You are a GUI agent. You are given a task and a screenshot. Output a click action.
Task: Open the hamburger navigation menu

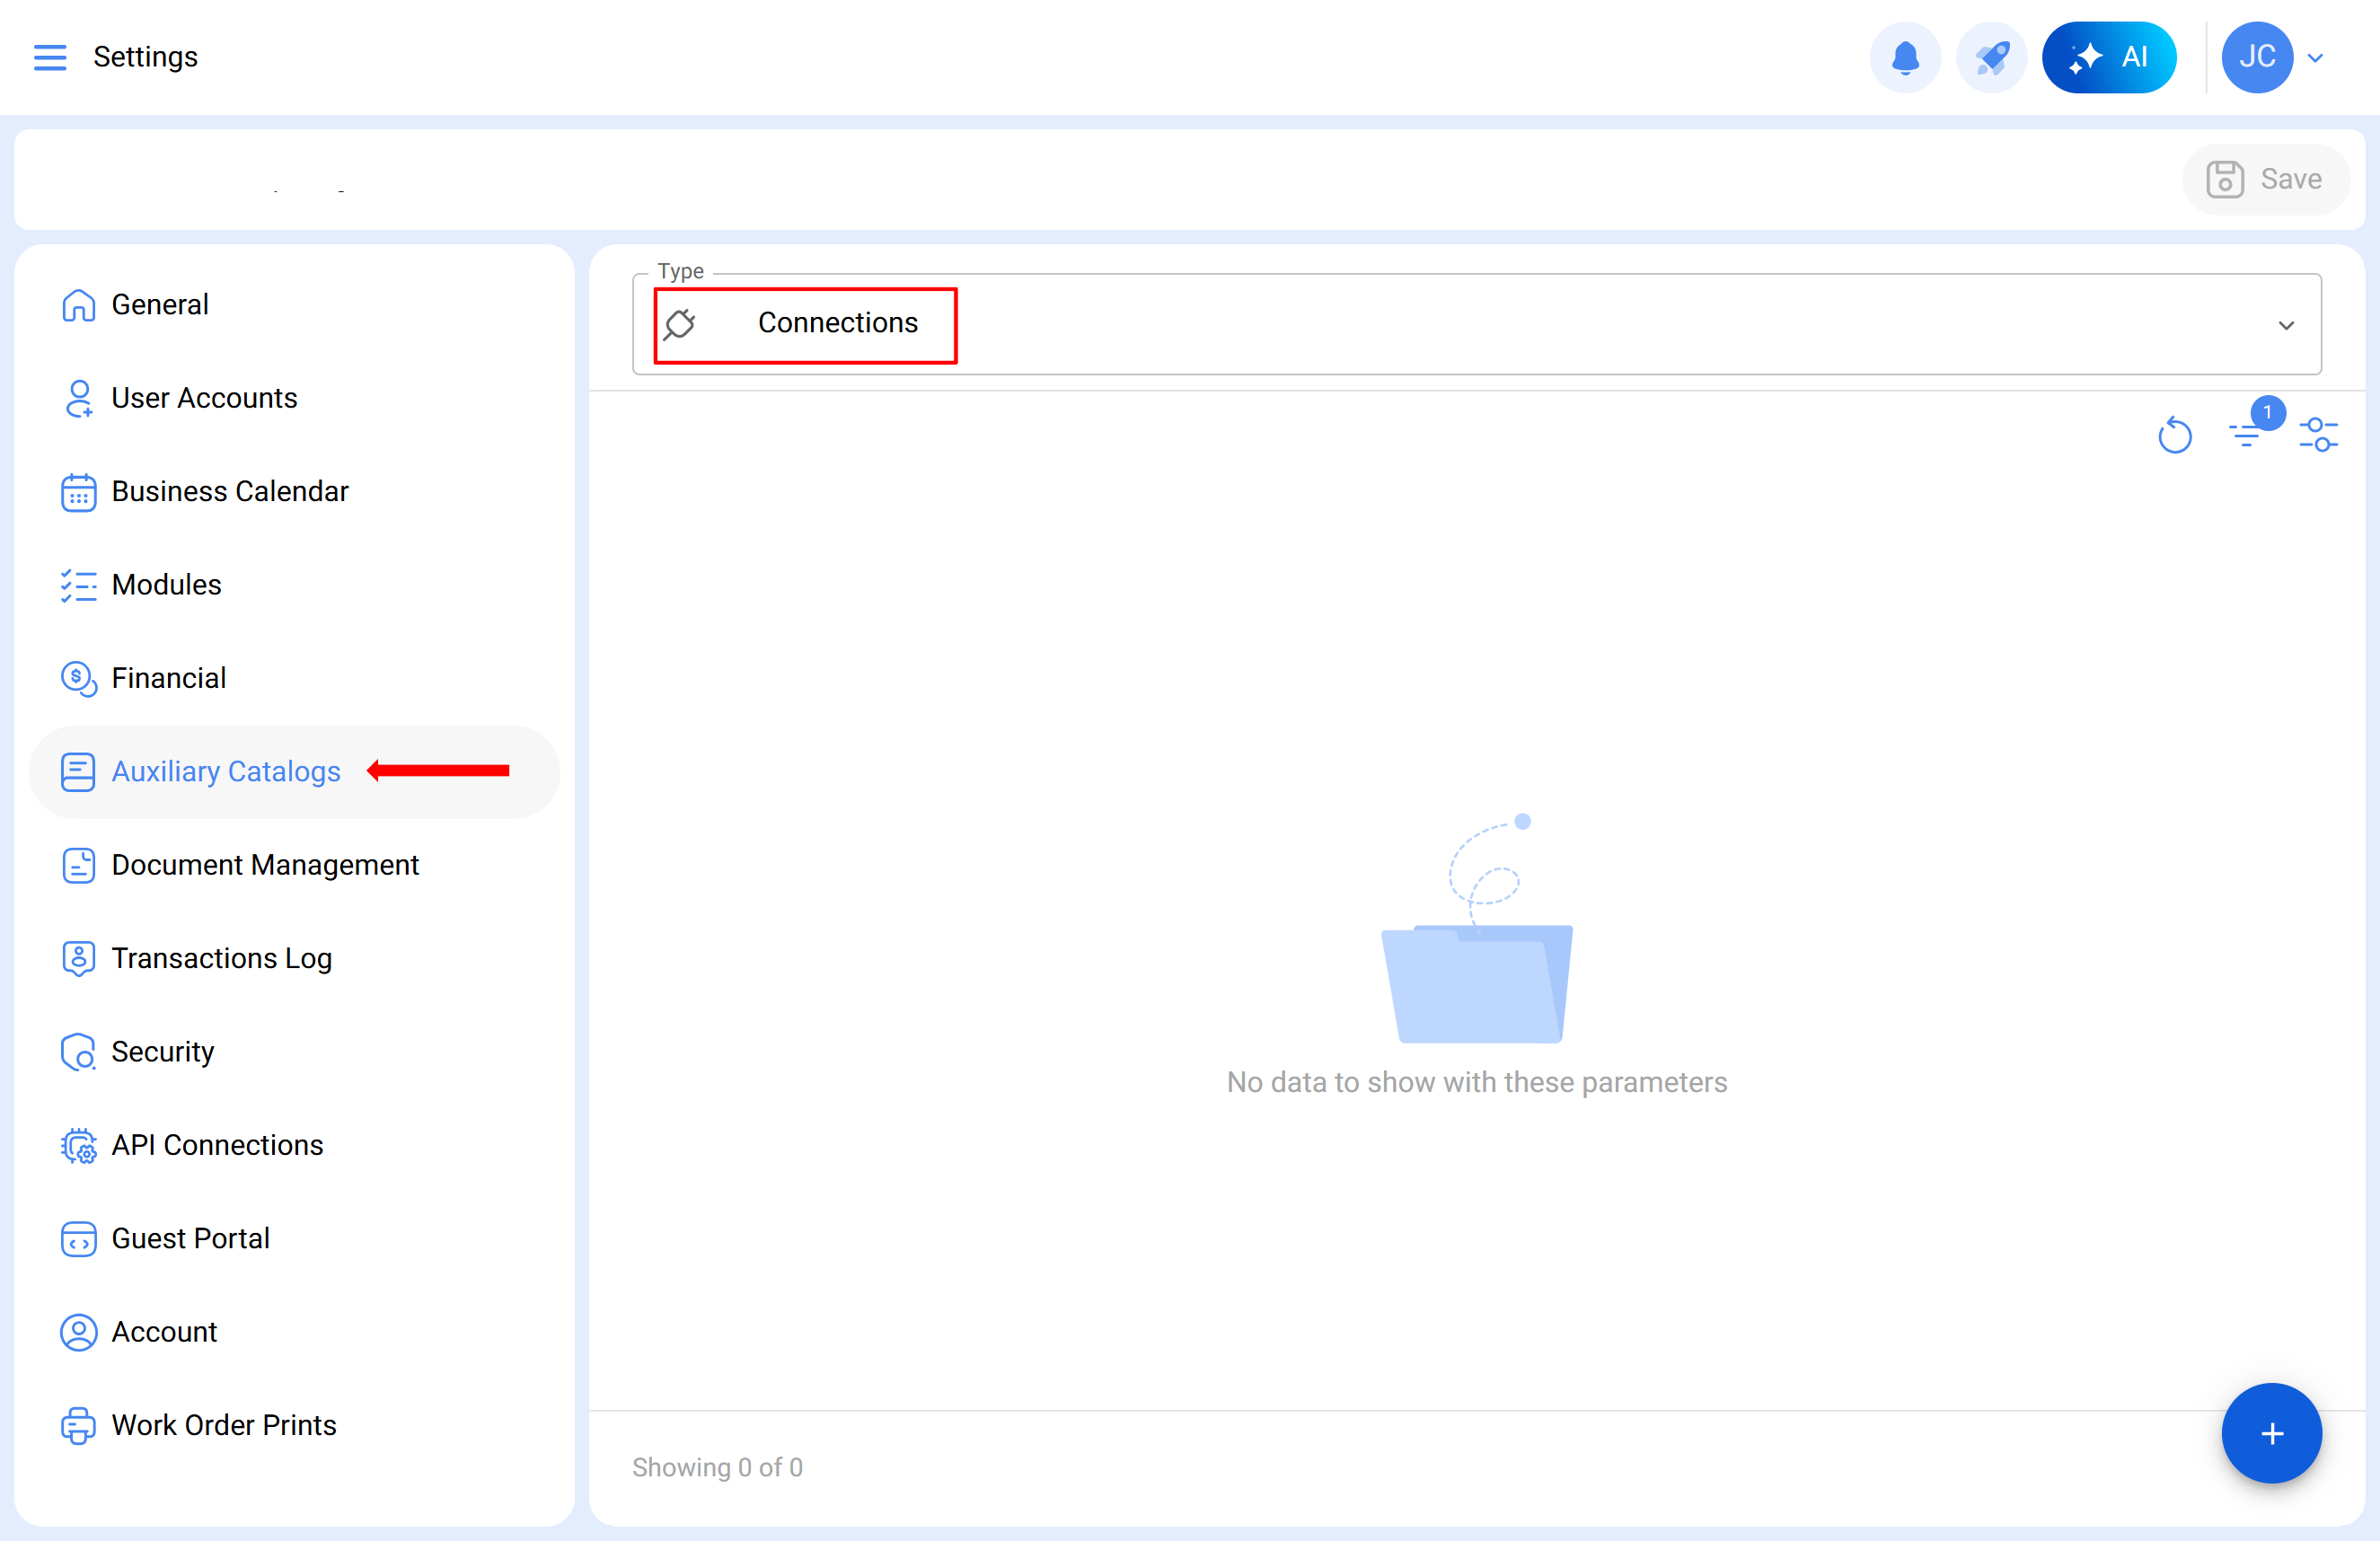[50, 57]
